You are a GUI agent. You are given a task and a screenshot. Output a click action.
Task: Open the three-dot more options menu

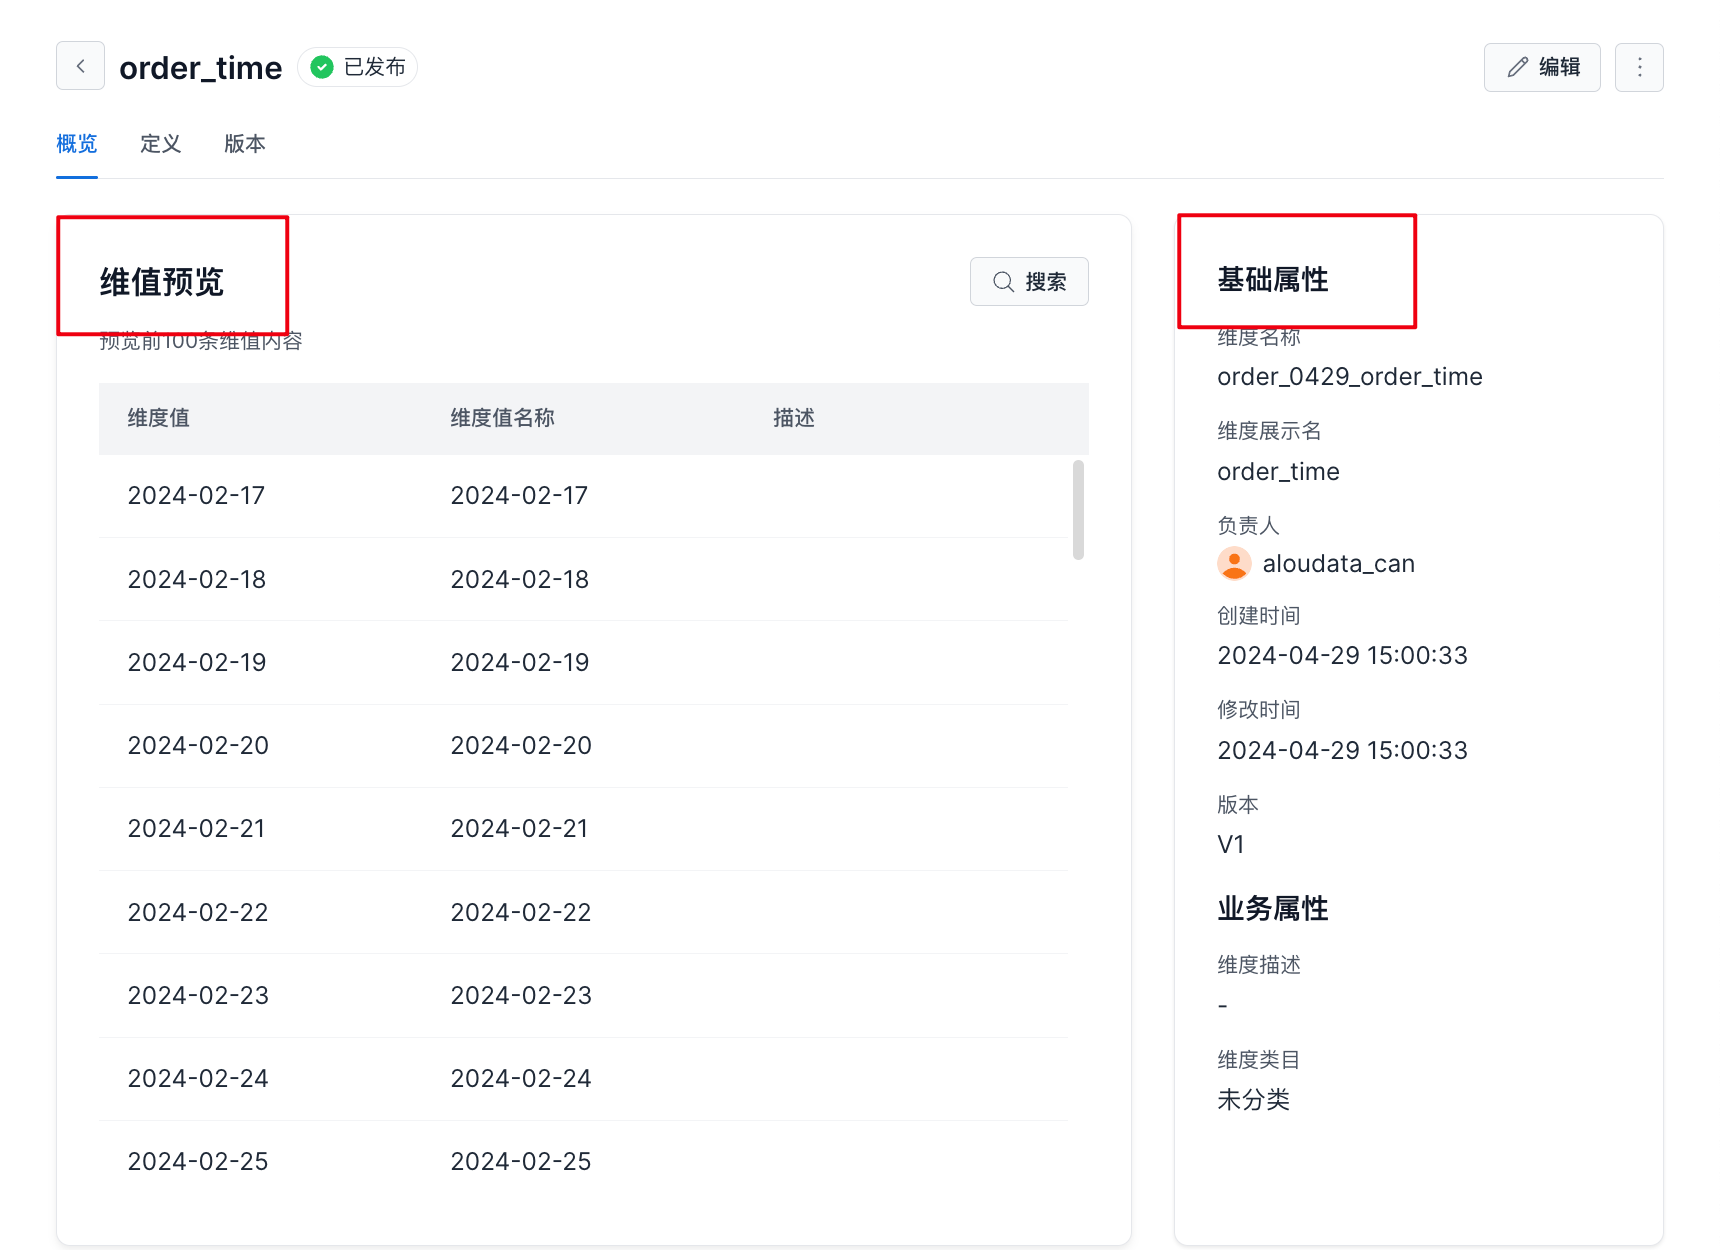pos(1639,67)
